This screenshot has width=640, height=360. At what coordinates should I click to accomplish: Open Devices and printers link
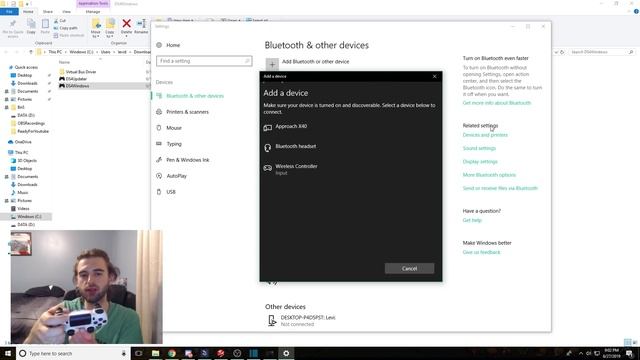[485, 135]
